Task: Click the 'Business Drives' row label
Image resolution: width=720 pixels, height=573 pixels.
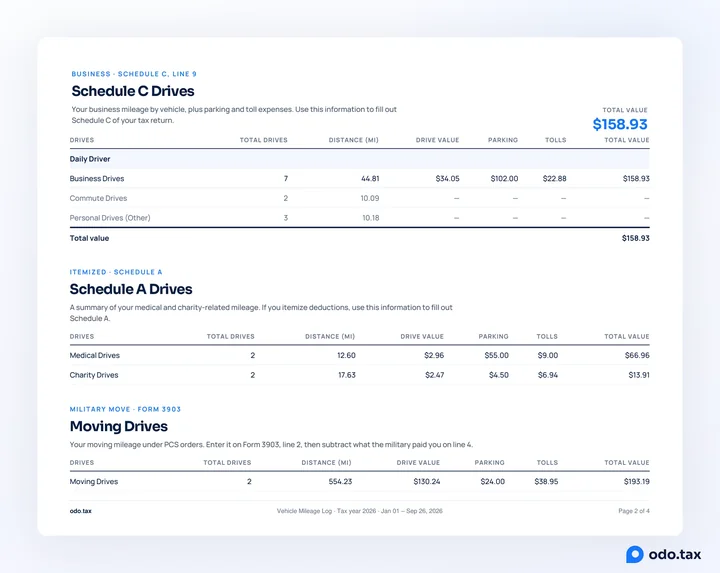Action: point(97,179)
